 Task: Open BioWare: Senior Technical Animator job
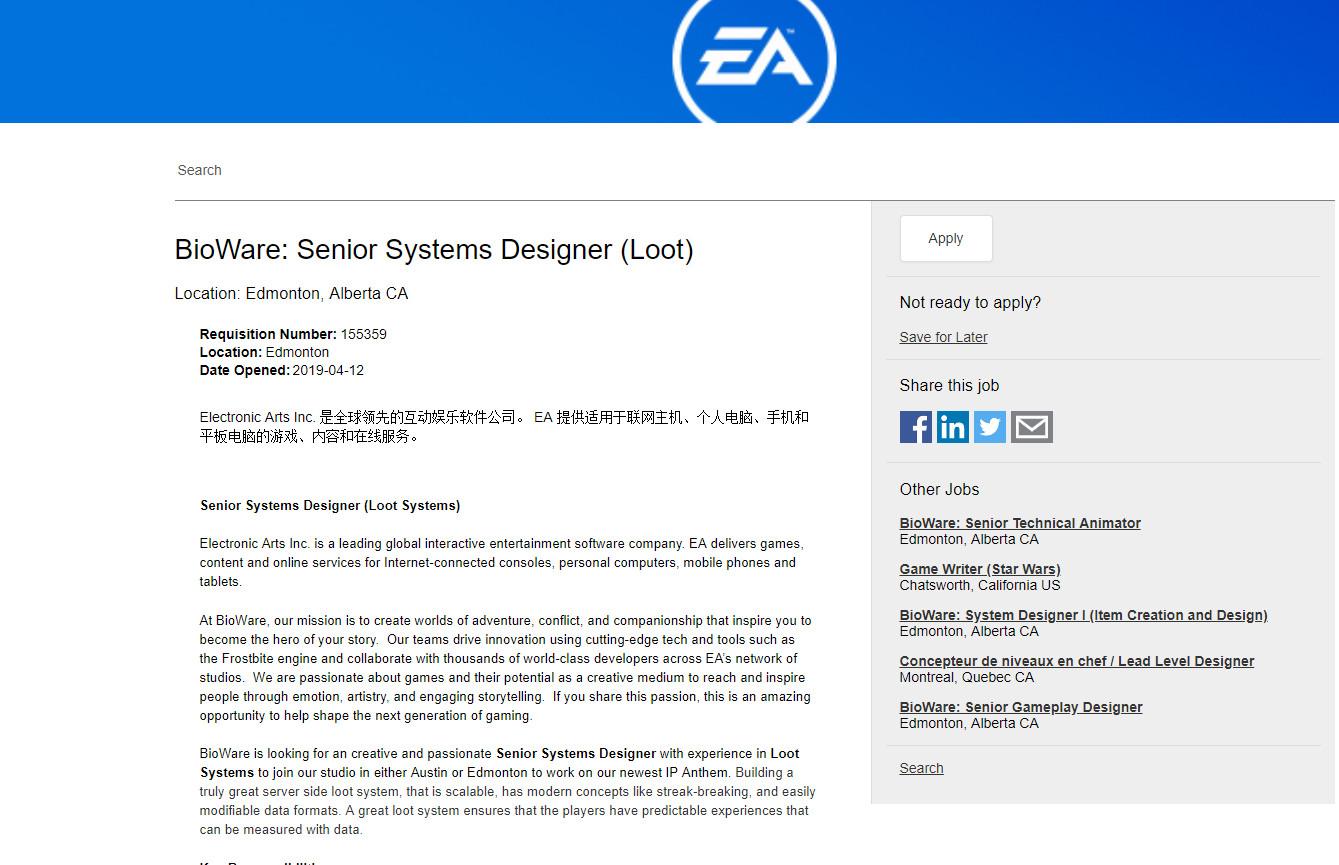(1019, 523)
